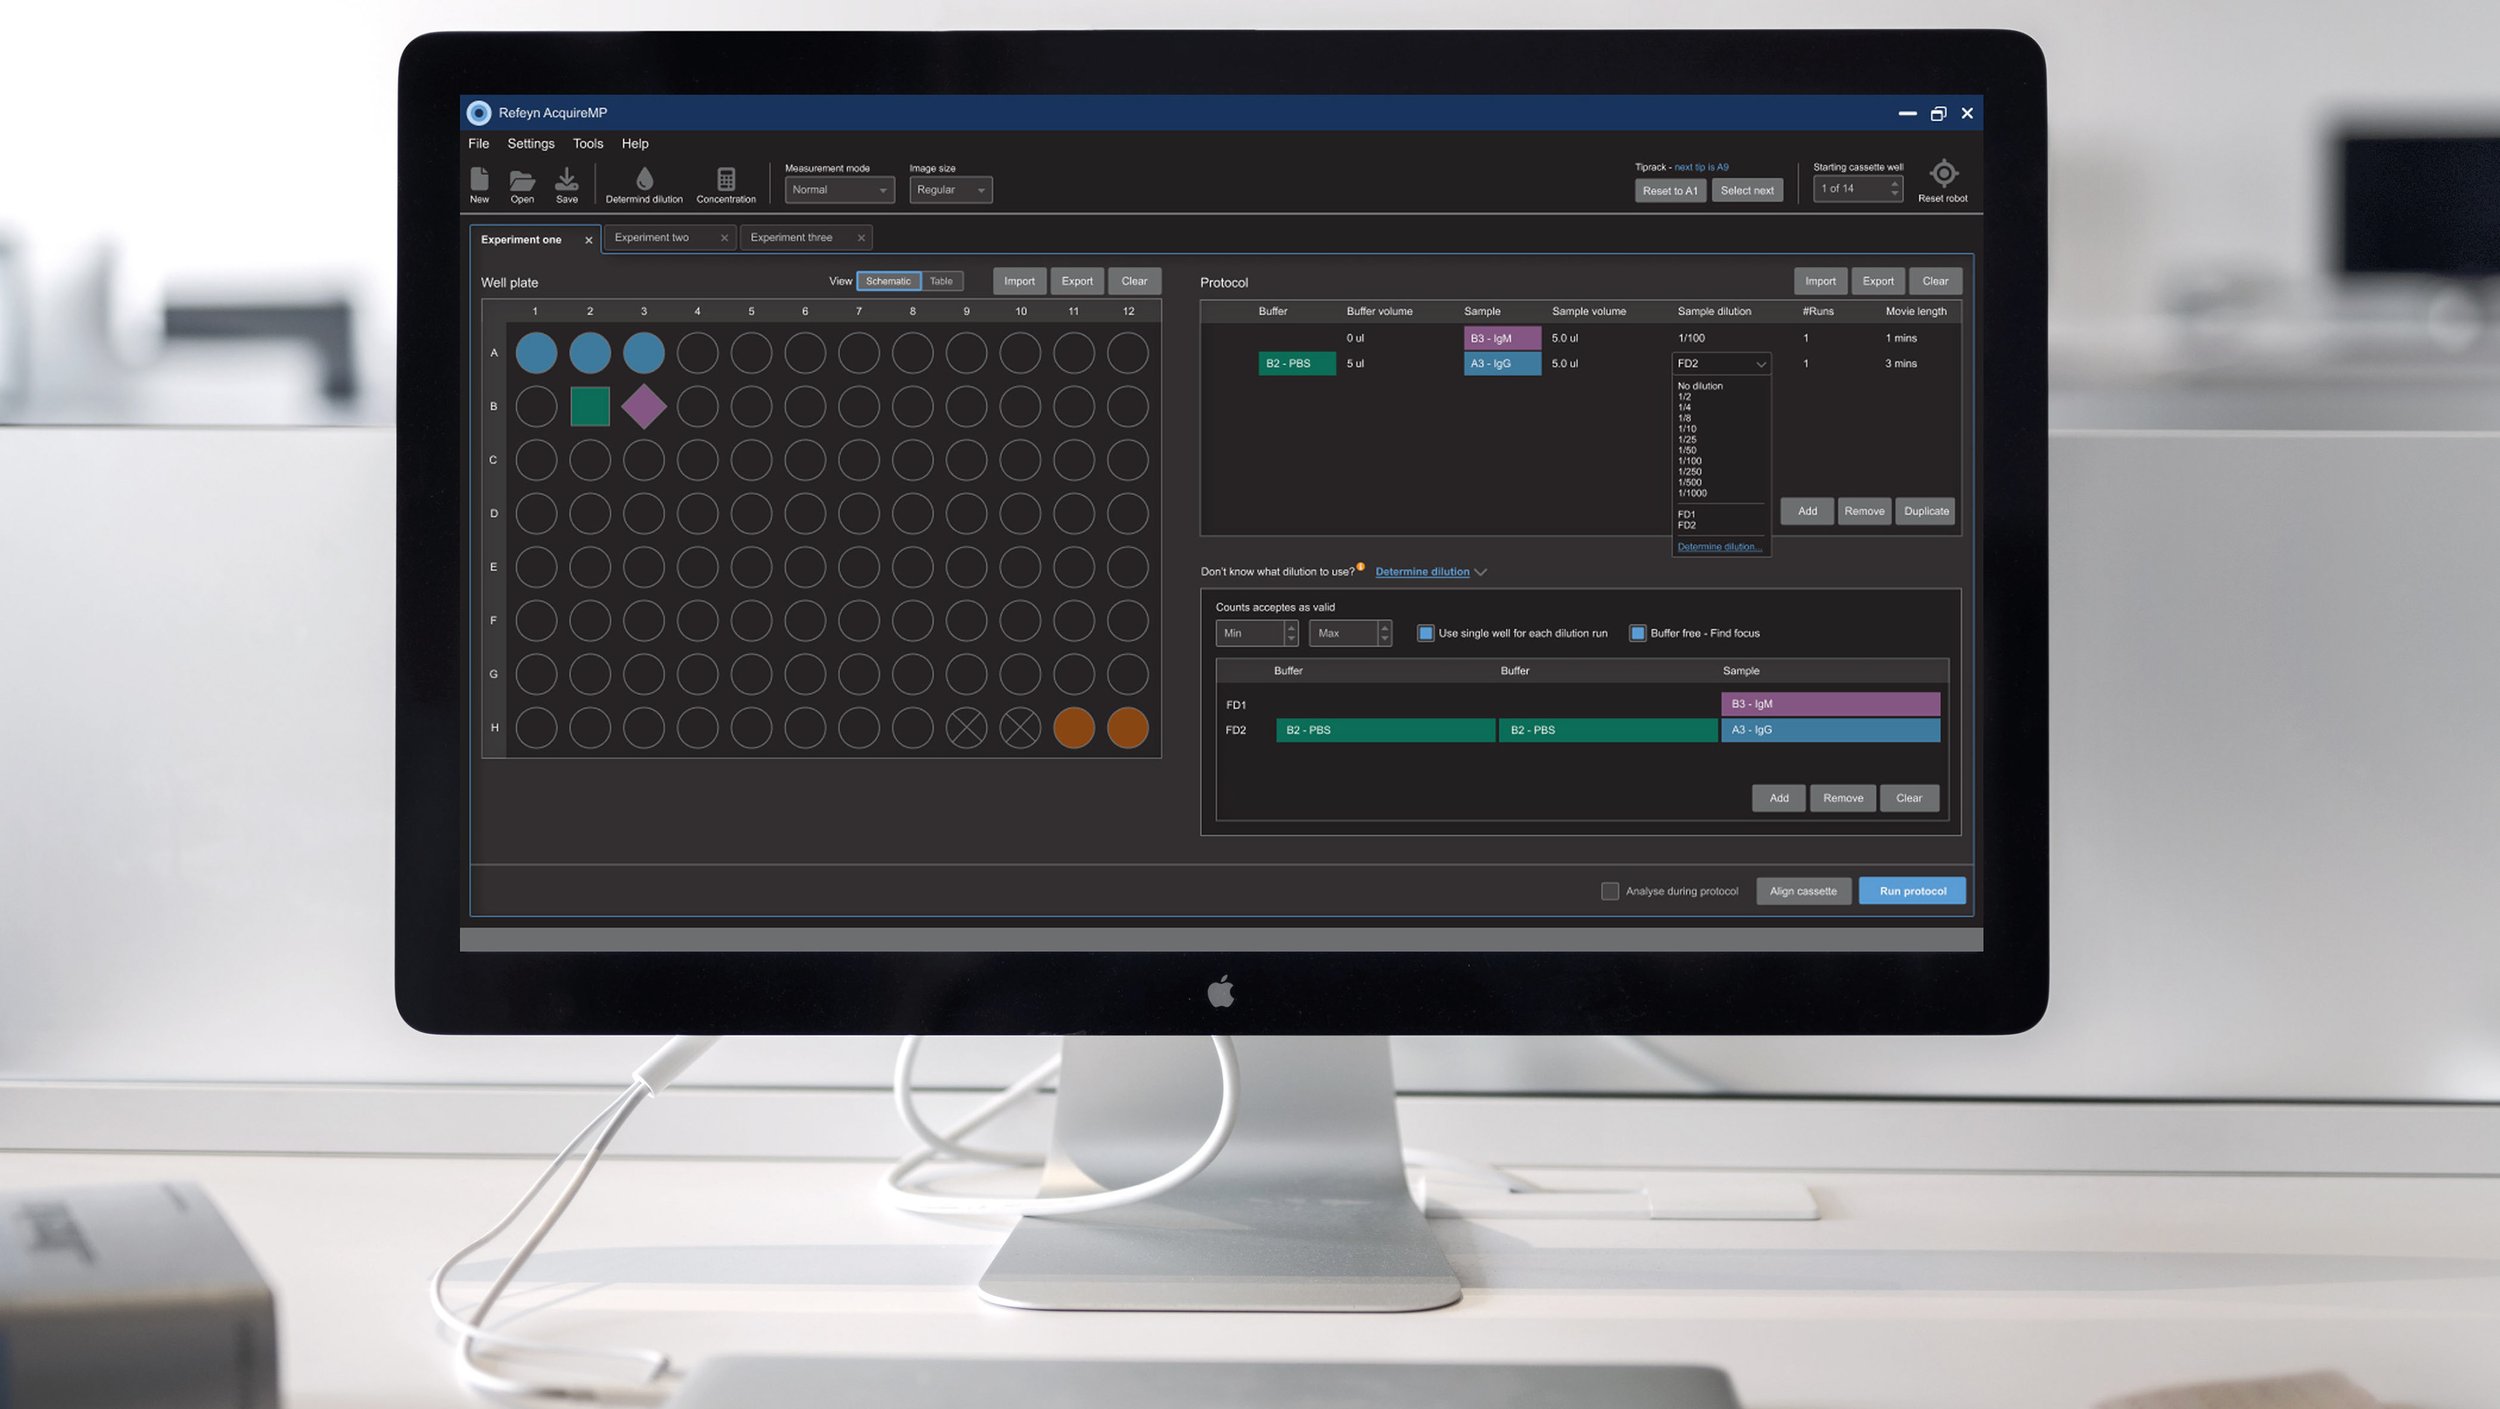Switch to the Experiment two tab
Viewport: 2500px width, 1409px height.
pos(652,238)
